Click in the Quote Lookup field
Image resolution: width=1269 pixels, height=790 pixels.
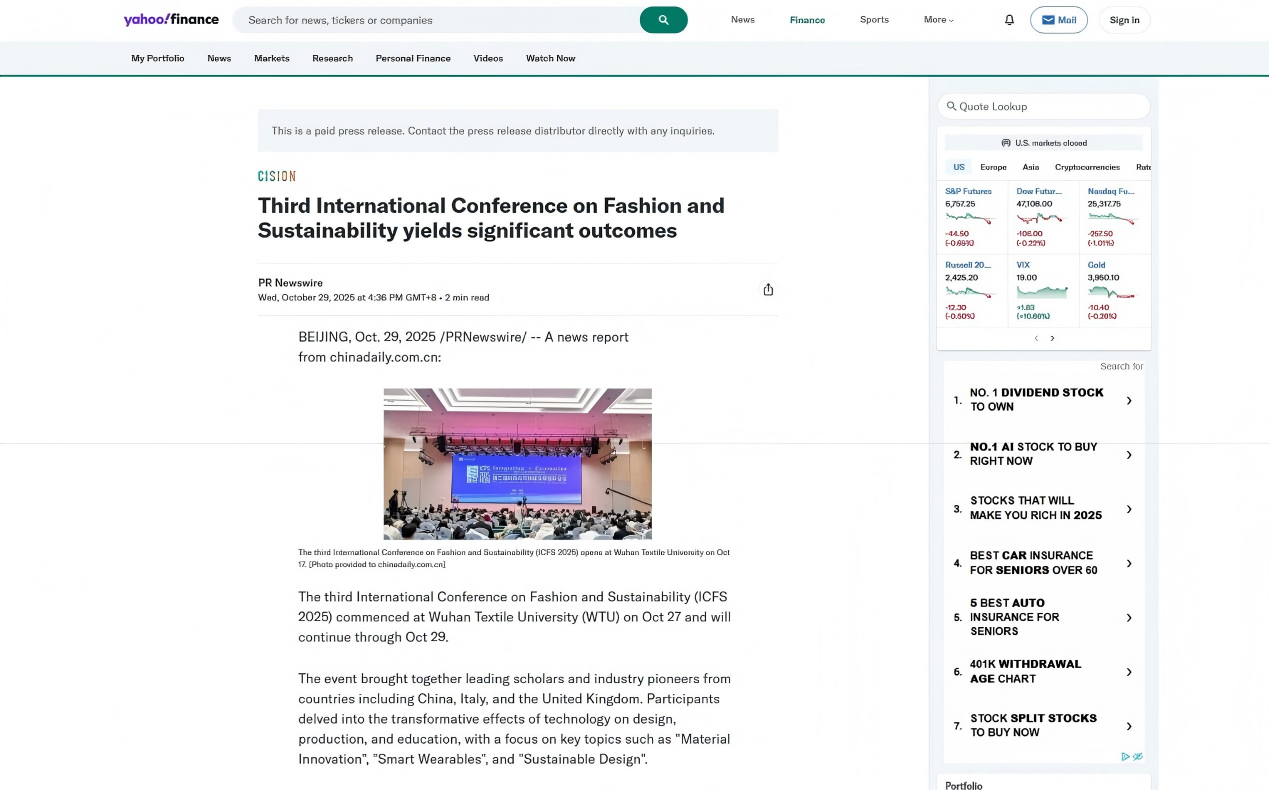coord(1045,106)
